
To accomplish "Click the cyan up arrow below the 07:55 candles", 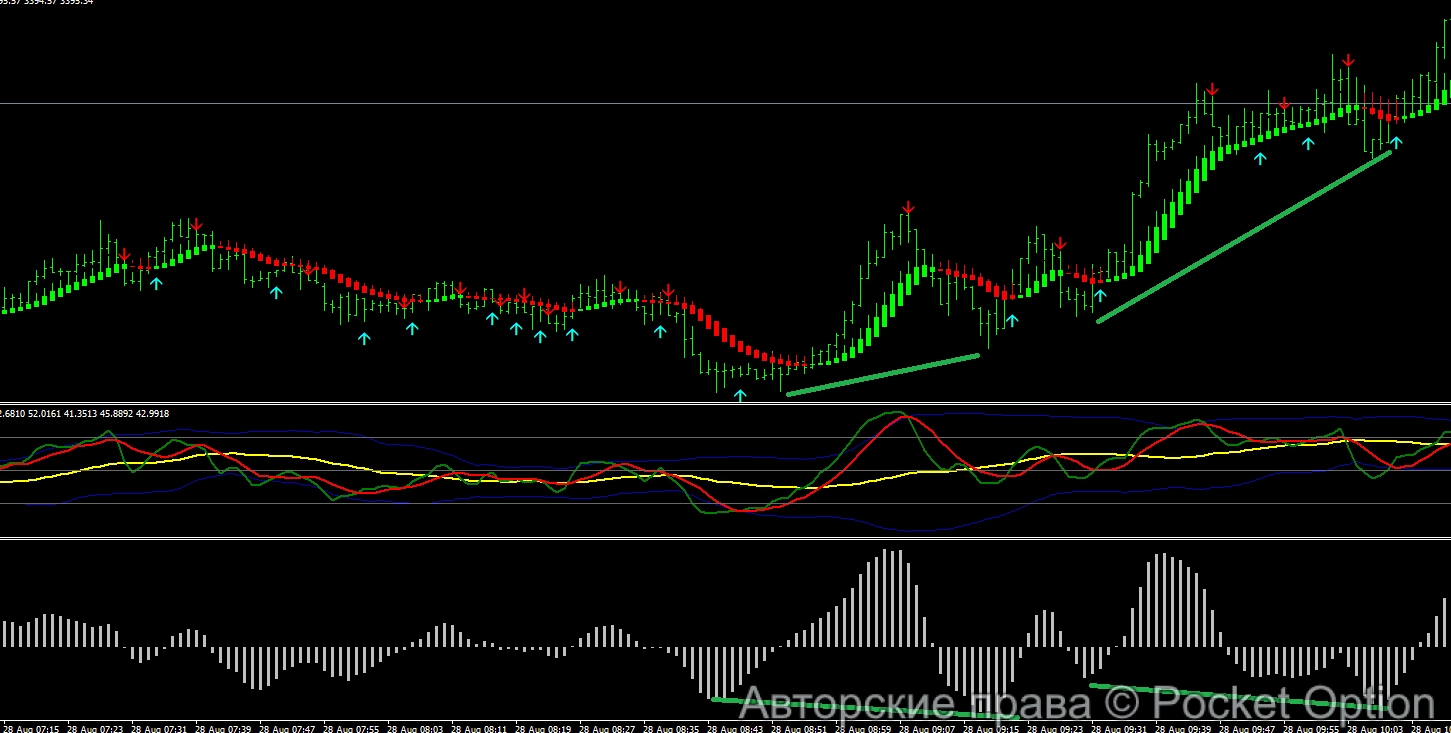I will [x=364, y=339].
